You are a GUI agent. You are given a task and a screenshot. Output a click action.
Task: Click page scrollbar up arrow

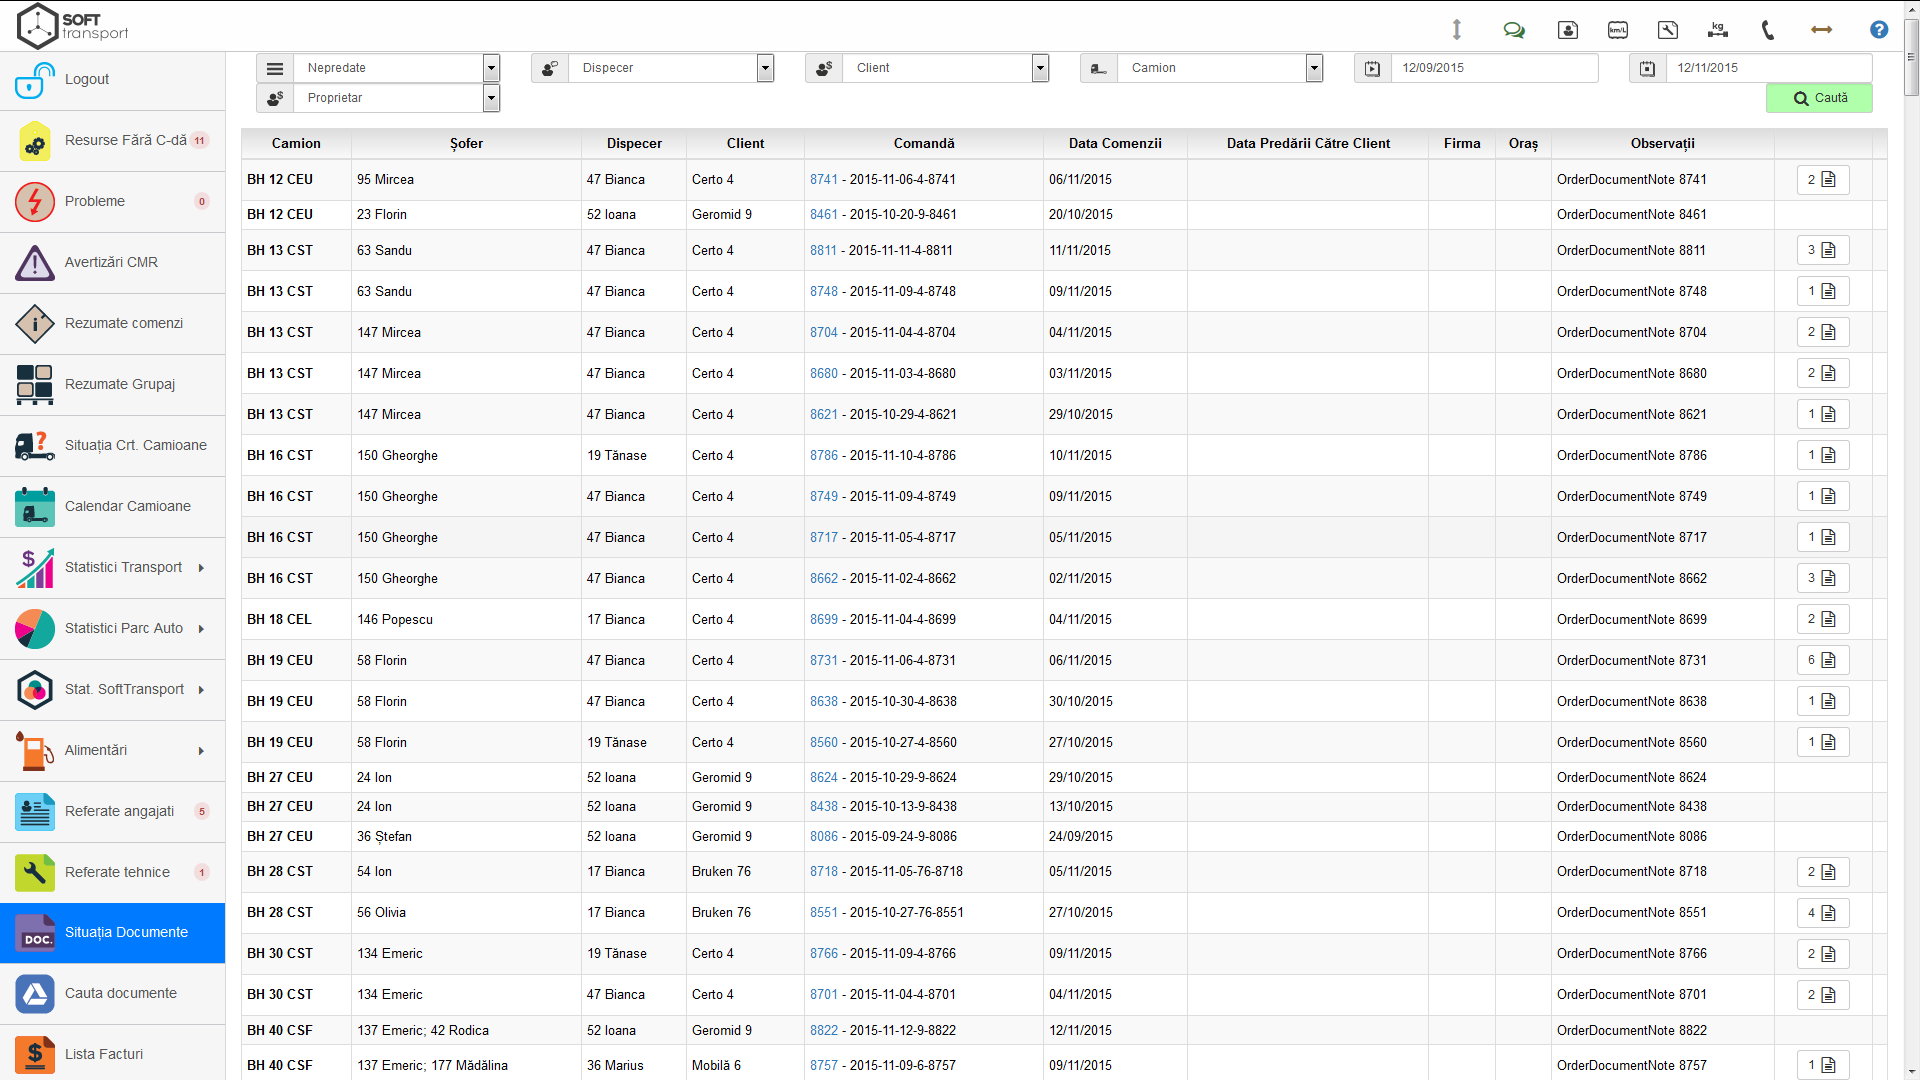[1912, 8]
